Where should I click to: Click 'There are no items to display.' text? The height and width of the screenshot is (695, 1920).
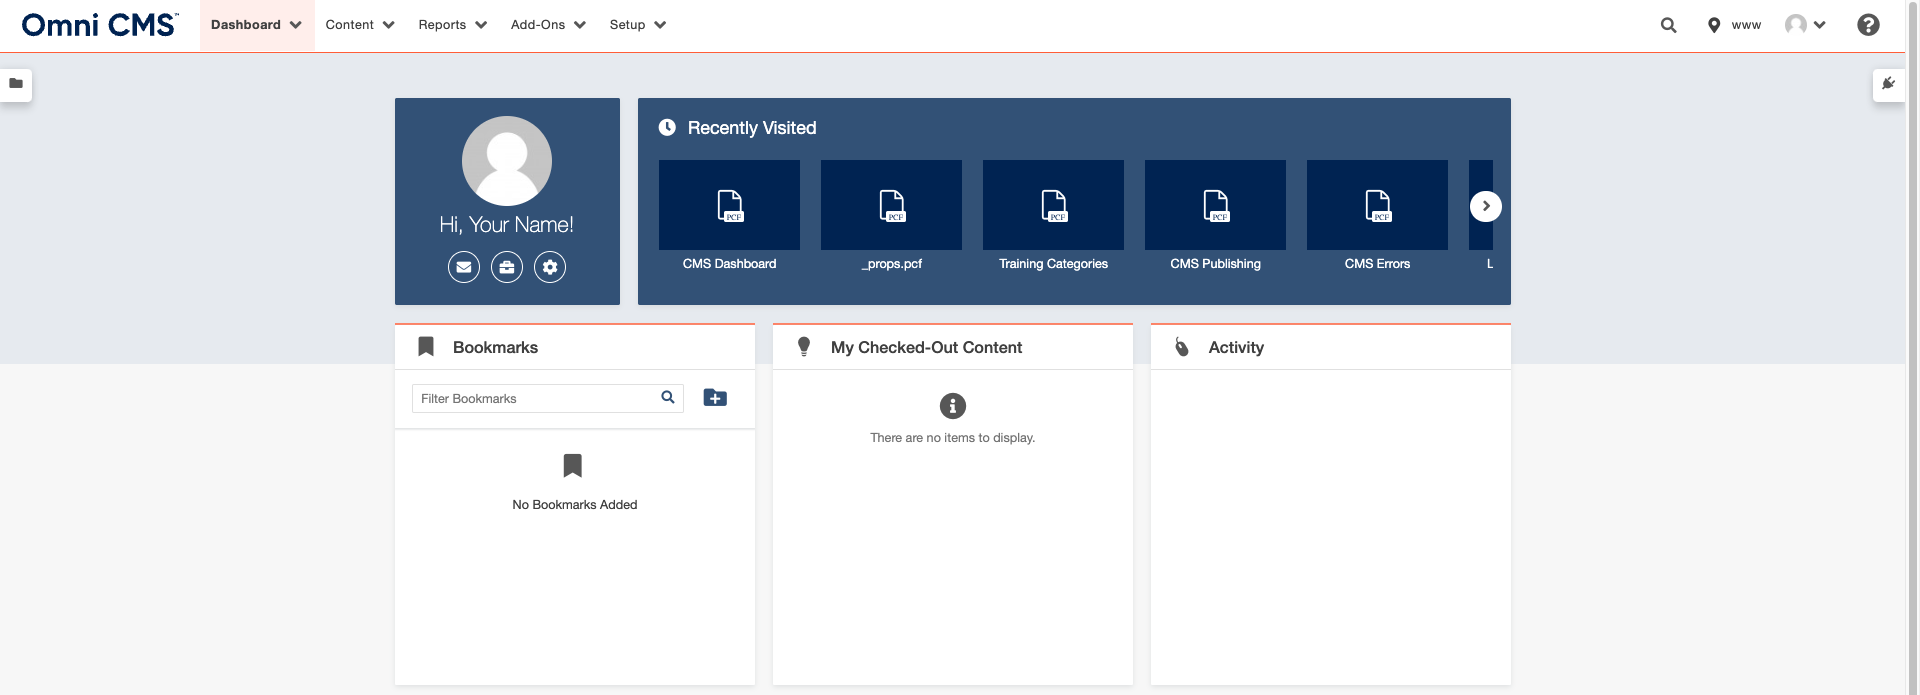point(953,438)
